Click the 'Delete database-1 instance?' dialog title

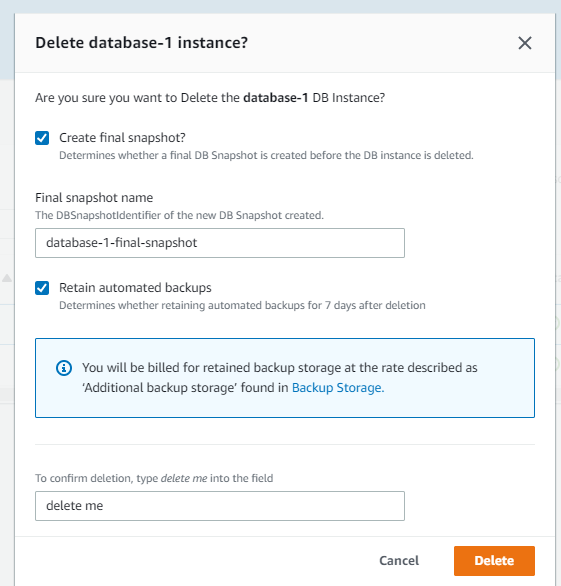[x=141, y=43]
